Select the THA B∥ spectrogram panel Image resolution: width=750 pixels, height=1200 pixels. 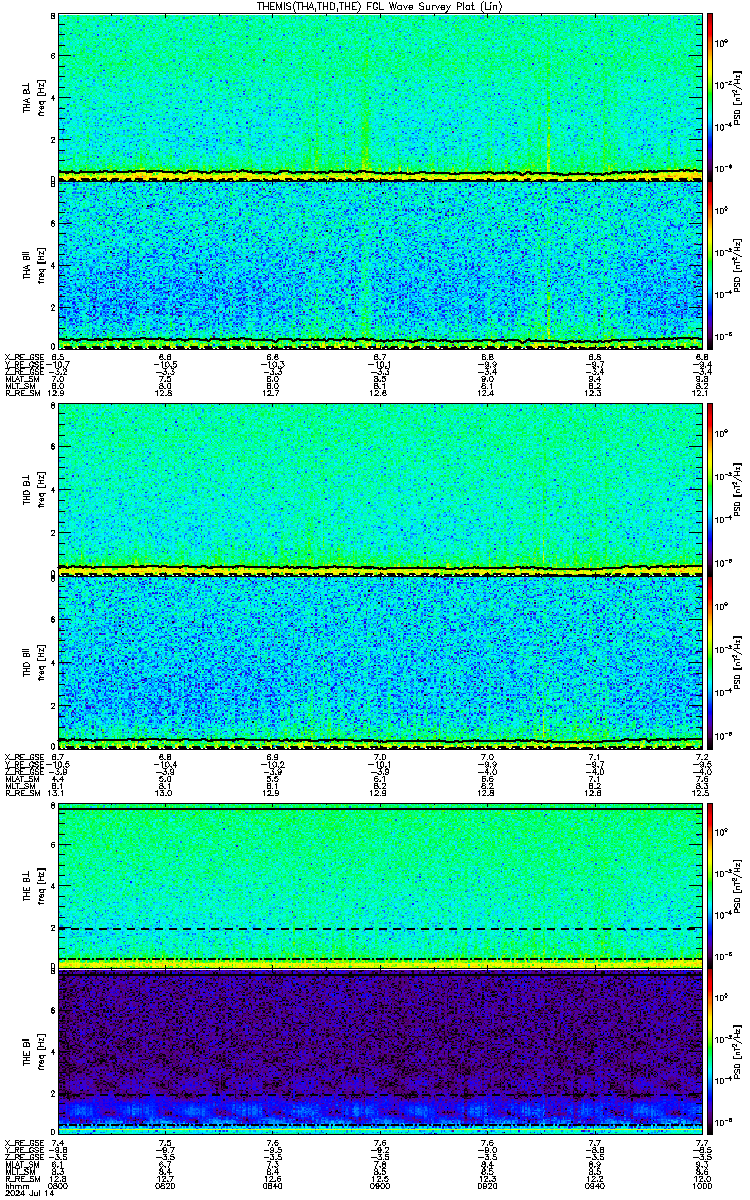380,264
